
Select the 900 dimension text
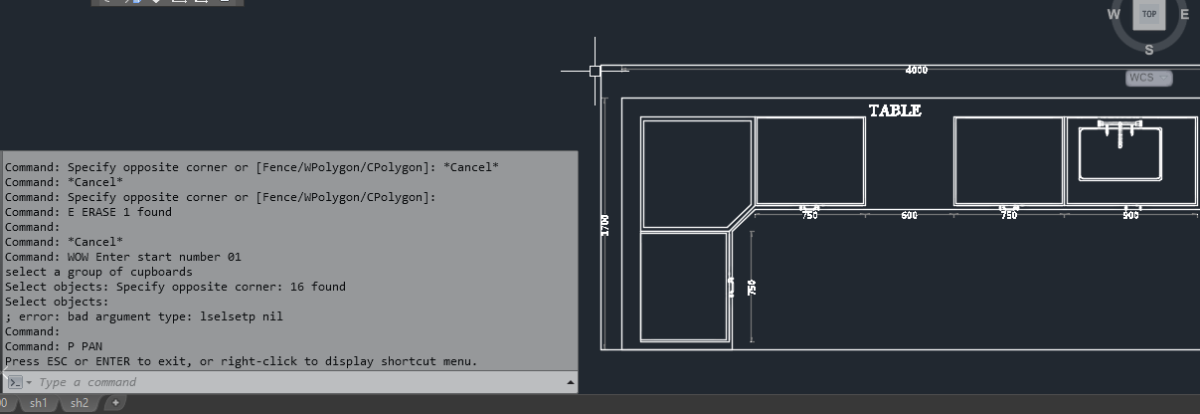(x=1130, y=216)
